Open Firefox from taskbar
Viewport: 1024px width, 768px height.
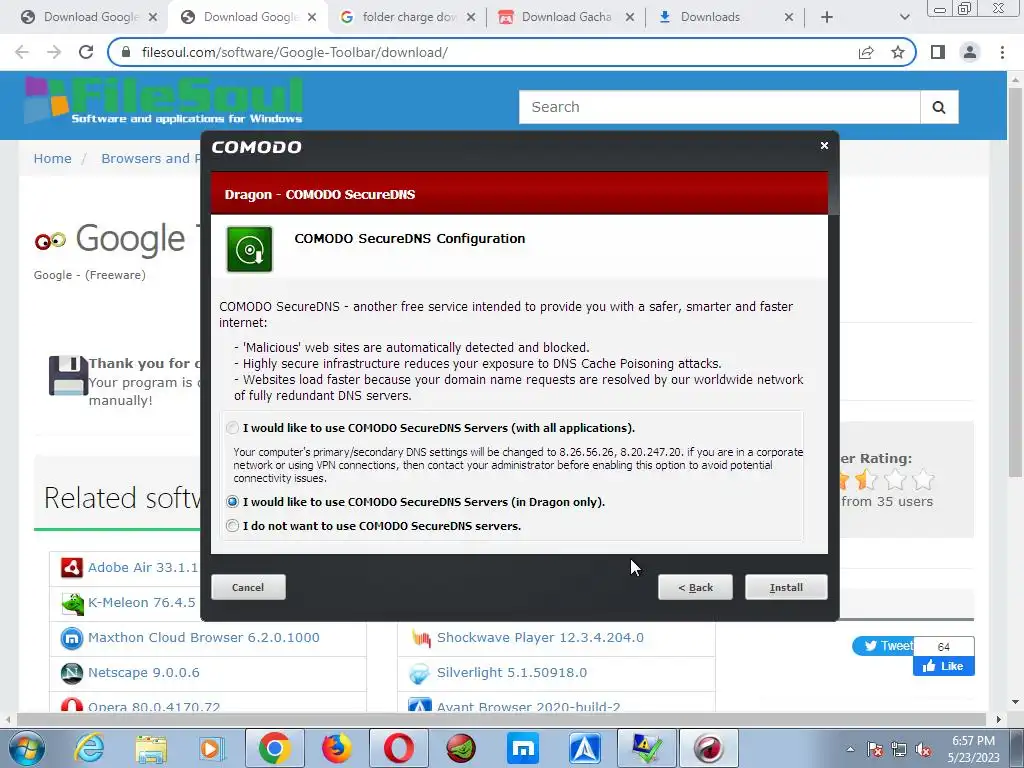point(336,749)
